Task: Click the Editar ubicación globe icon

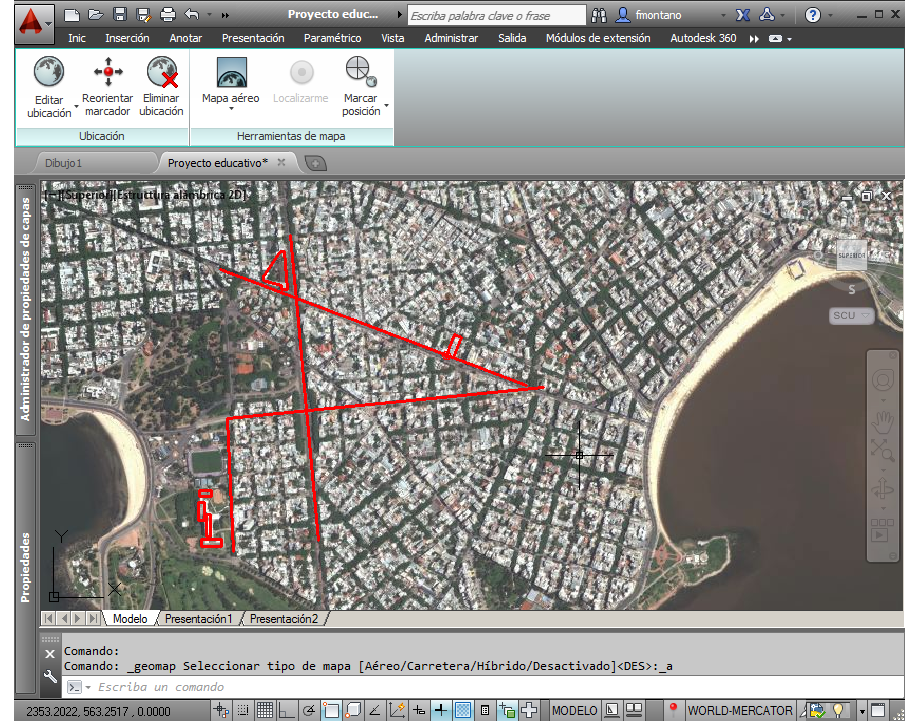Action: (49, 72)
